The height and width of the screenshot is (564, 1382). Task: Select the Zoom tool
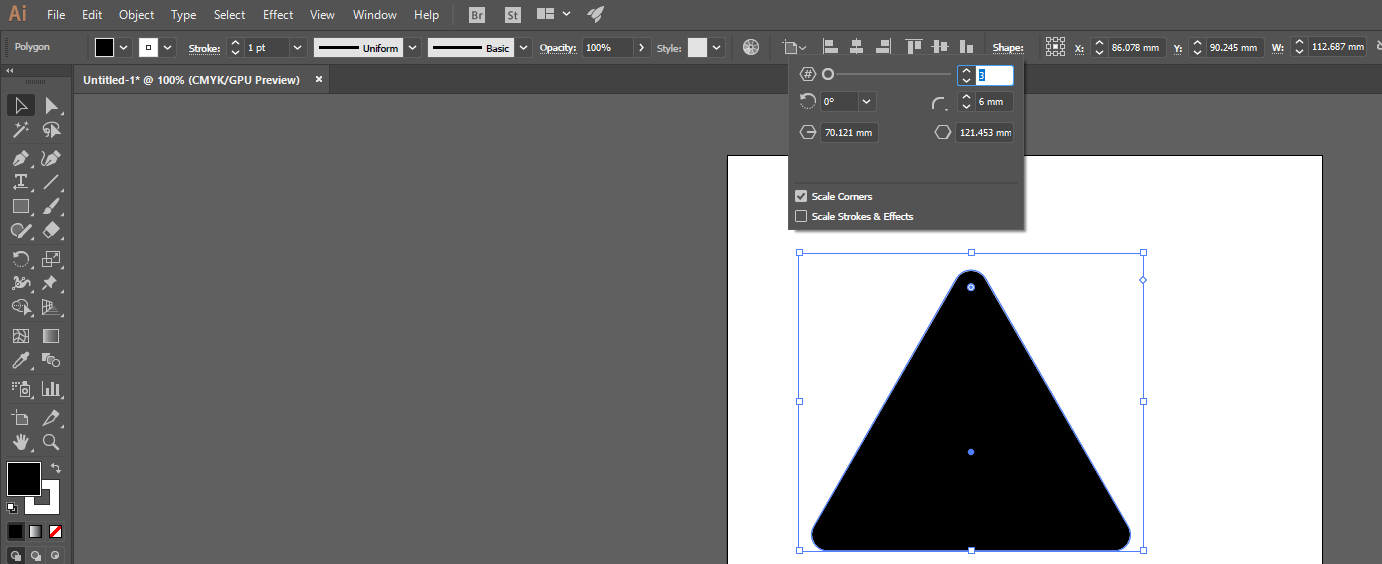[51, 441]
